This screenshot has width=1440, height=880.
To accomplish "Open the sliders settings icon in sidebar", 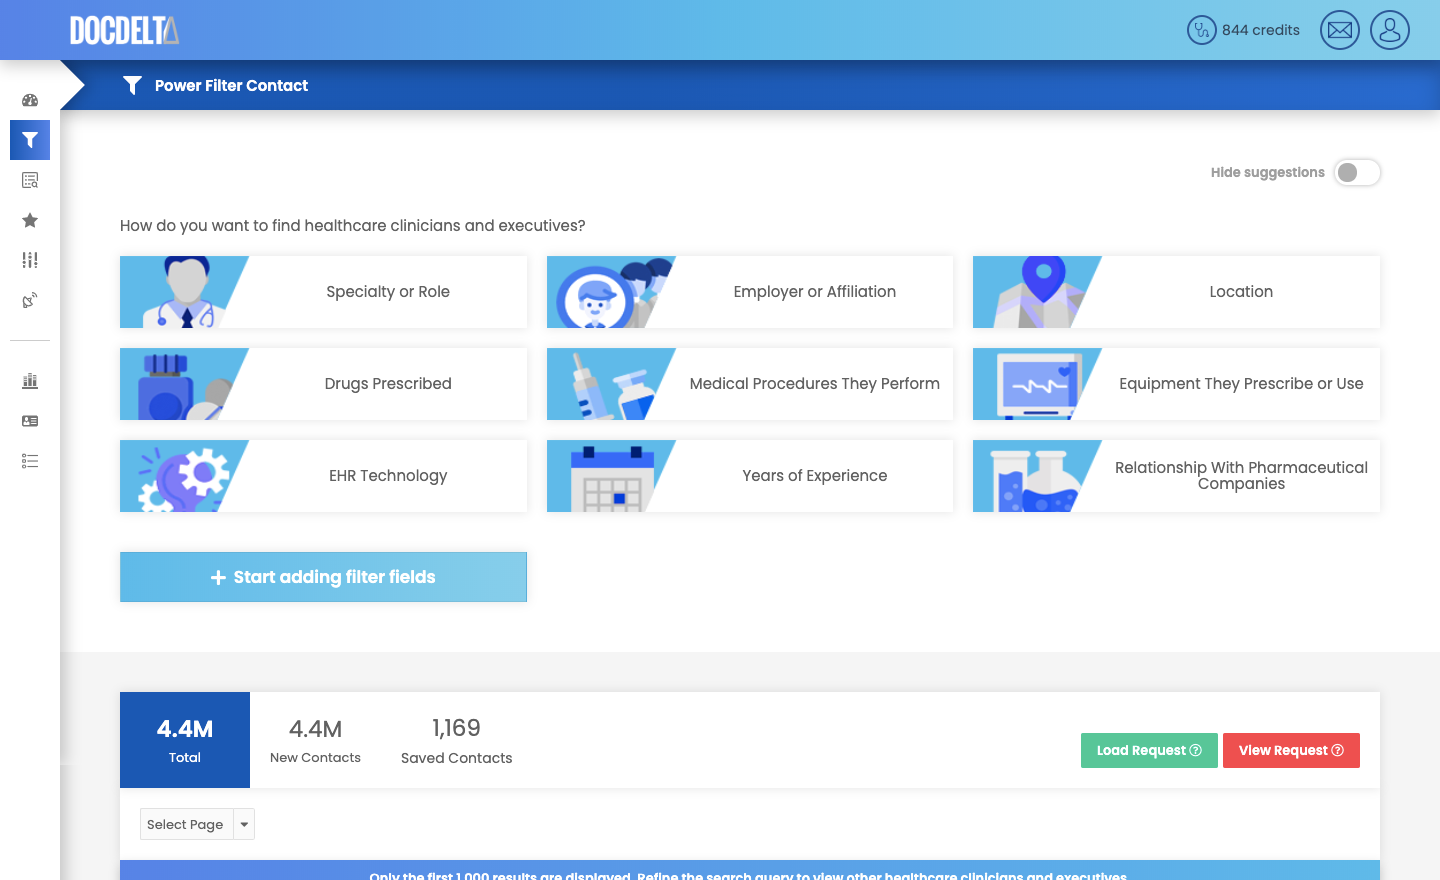I will [30, 260].
